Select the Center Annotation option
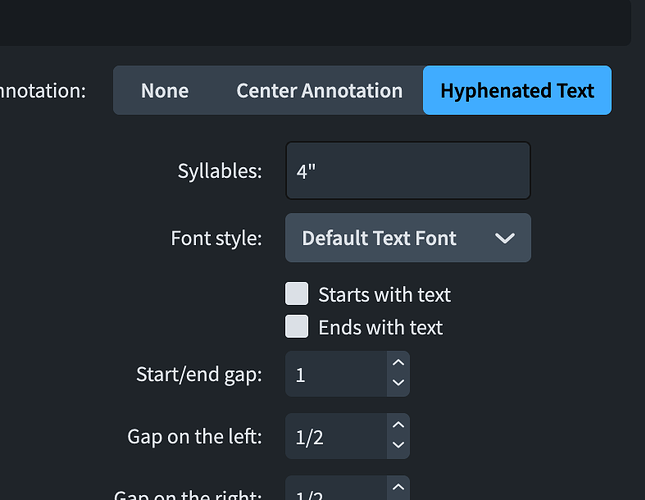This screenshot has width=645, height=500. pos(319,91)
